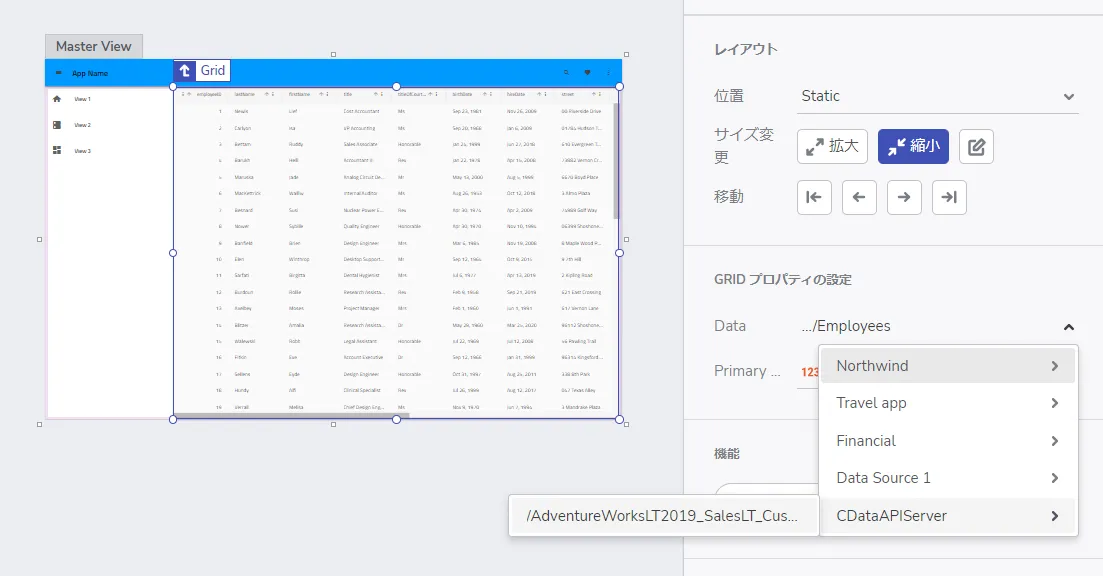Click the move left arrow button
The image size is (1103, 576).
point(859,198)
